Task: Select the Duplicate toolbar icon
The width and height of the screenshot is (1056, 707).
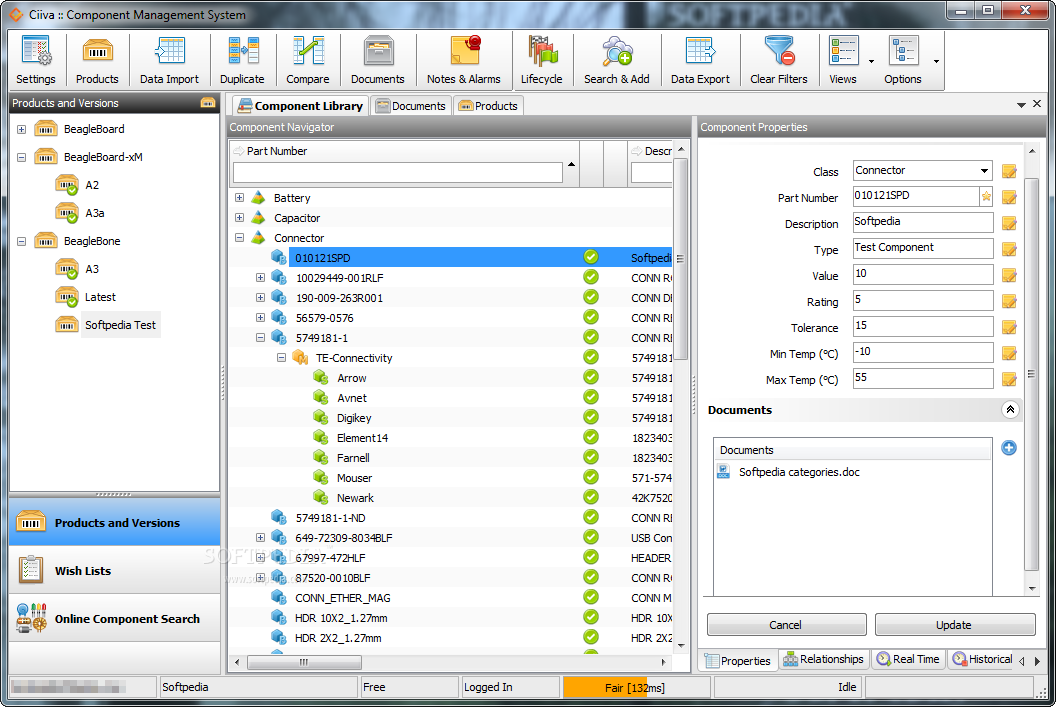Action: click(242, 61)
